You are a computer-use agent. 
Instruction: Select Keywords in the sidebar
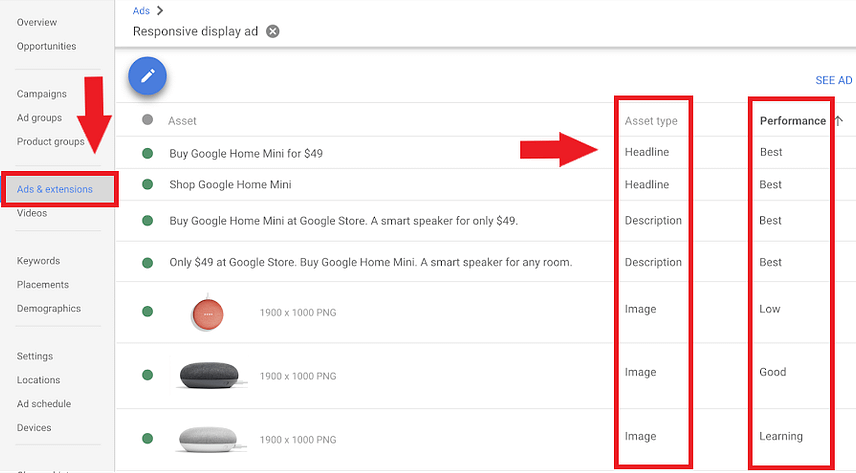click(x=38, y=261)
